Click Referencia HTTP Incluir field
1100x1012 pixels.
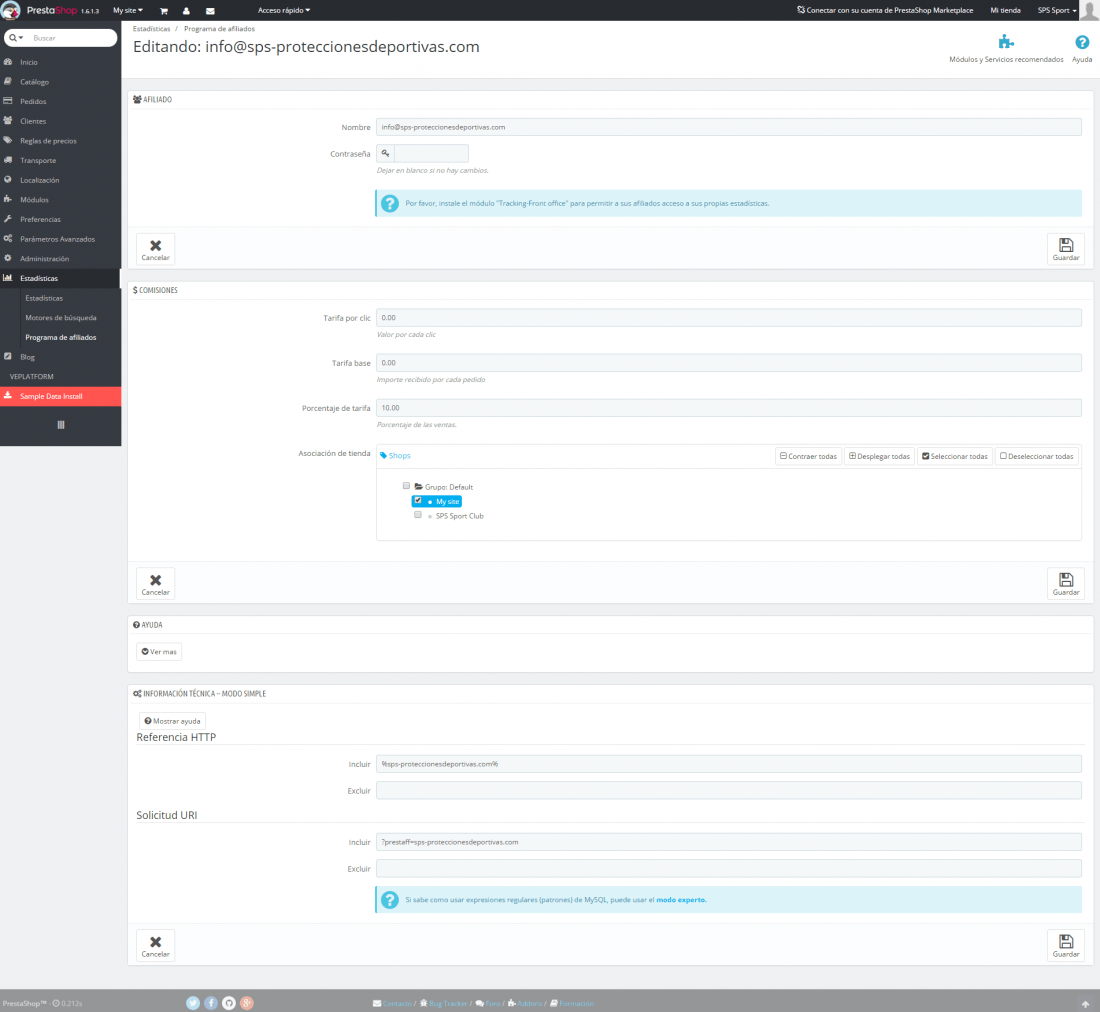pyautogui.click(x=728, y=764)
